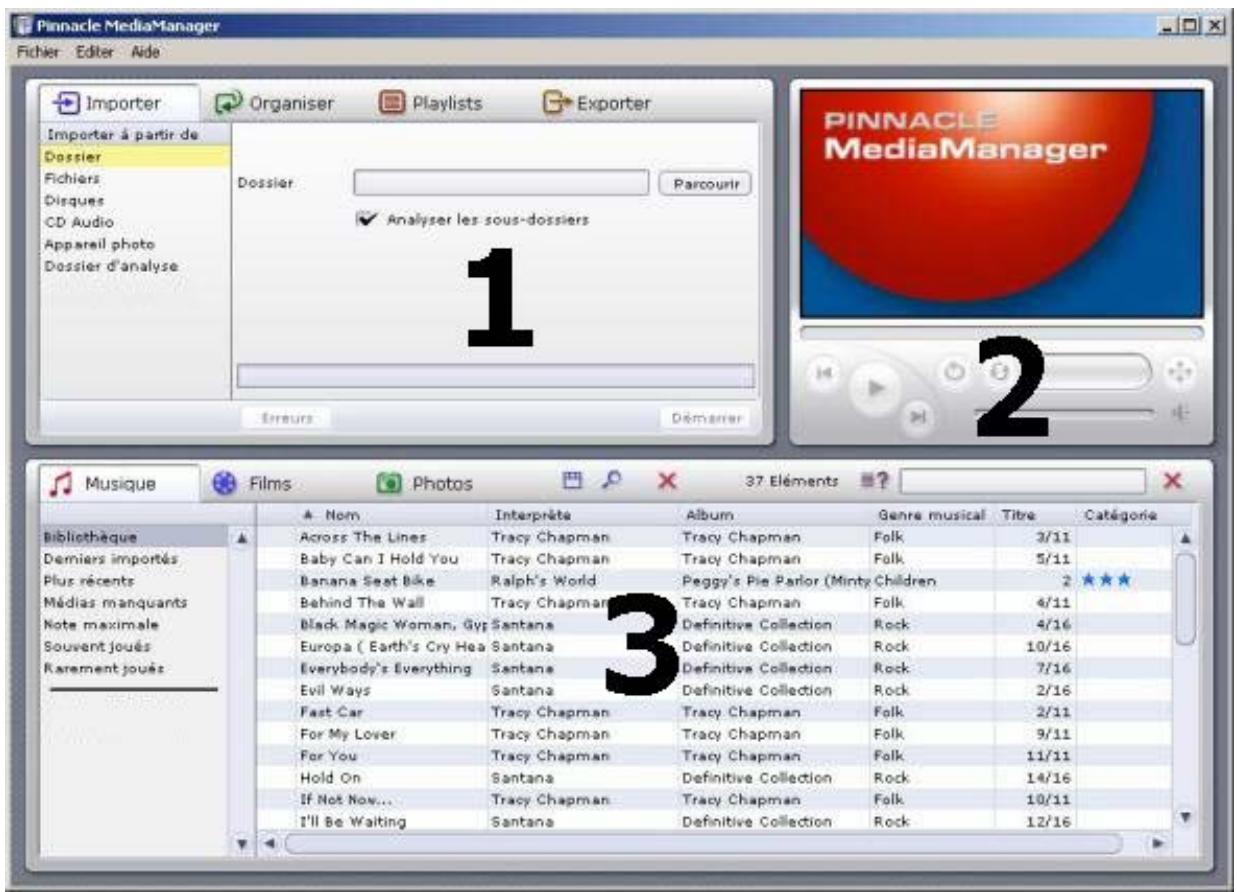The image size is (1237, 892).
Task: Click the track list scroll down arrow
Action: (1187, 816)
